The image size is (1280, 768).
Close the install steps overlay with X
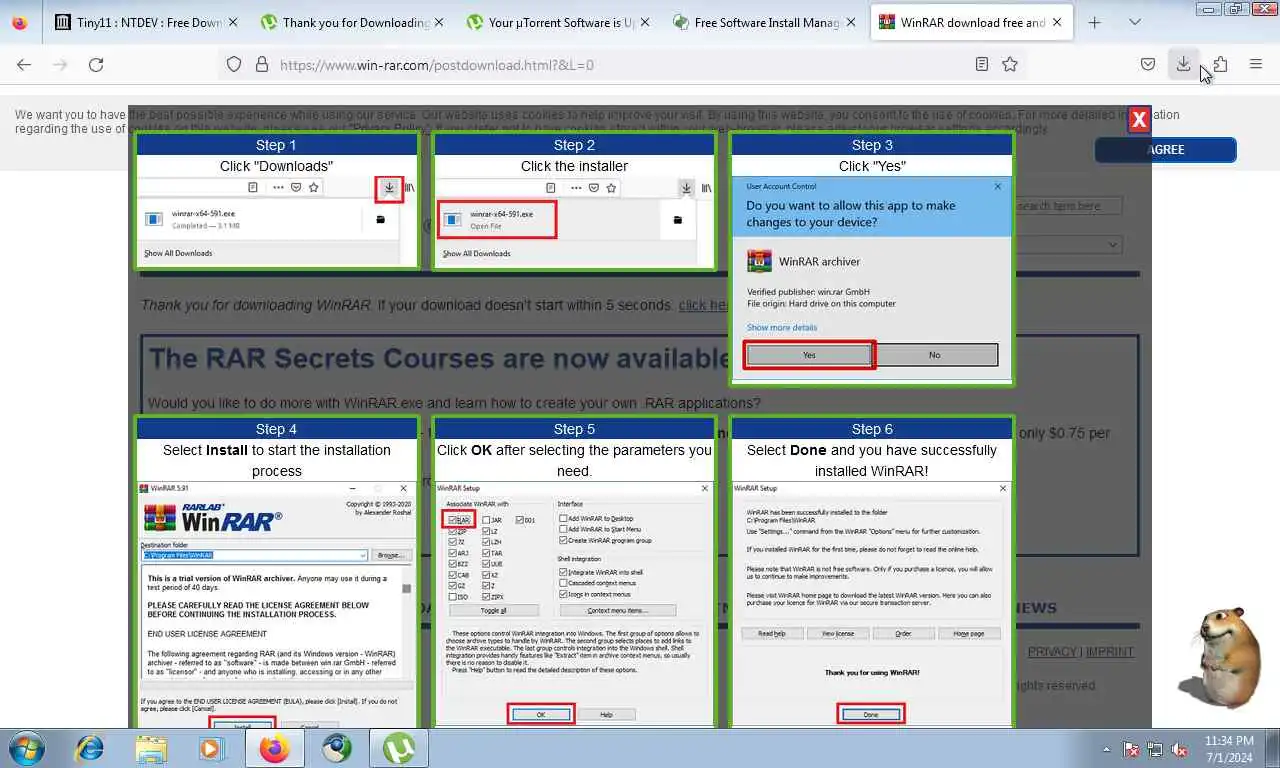(x=1139, y=120)
